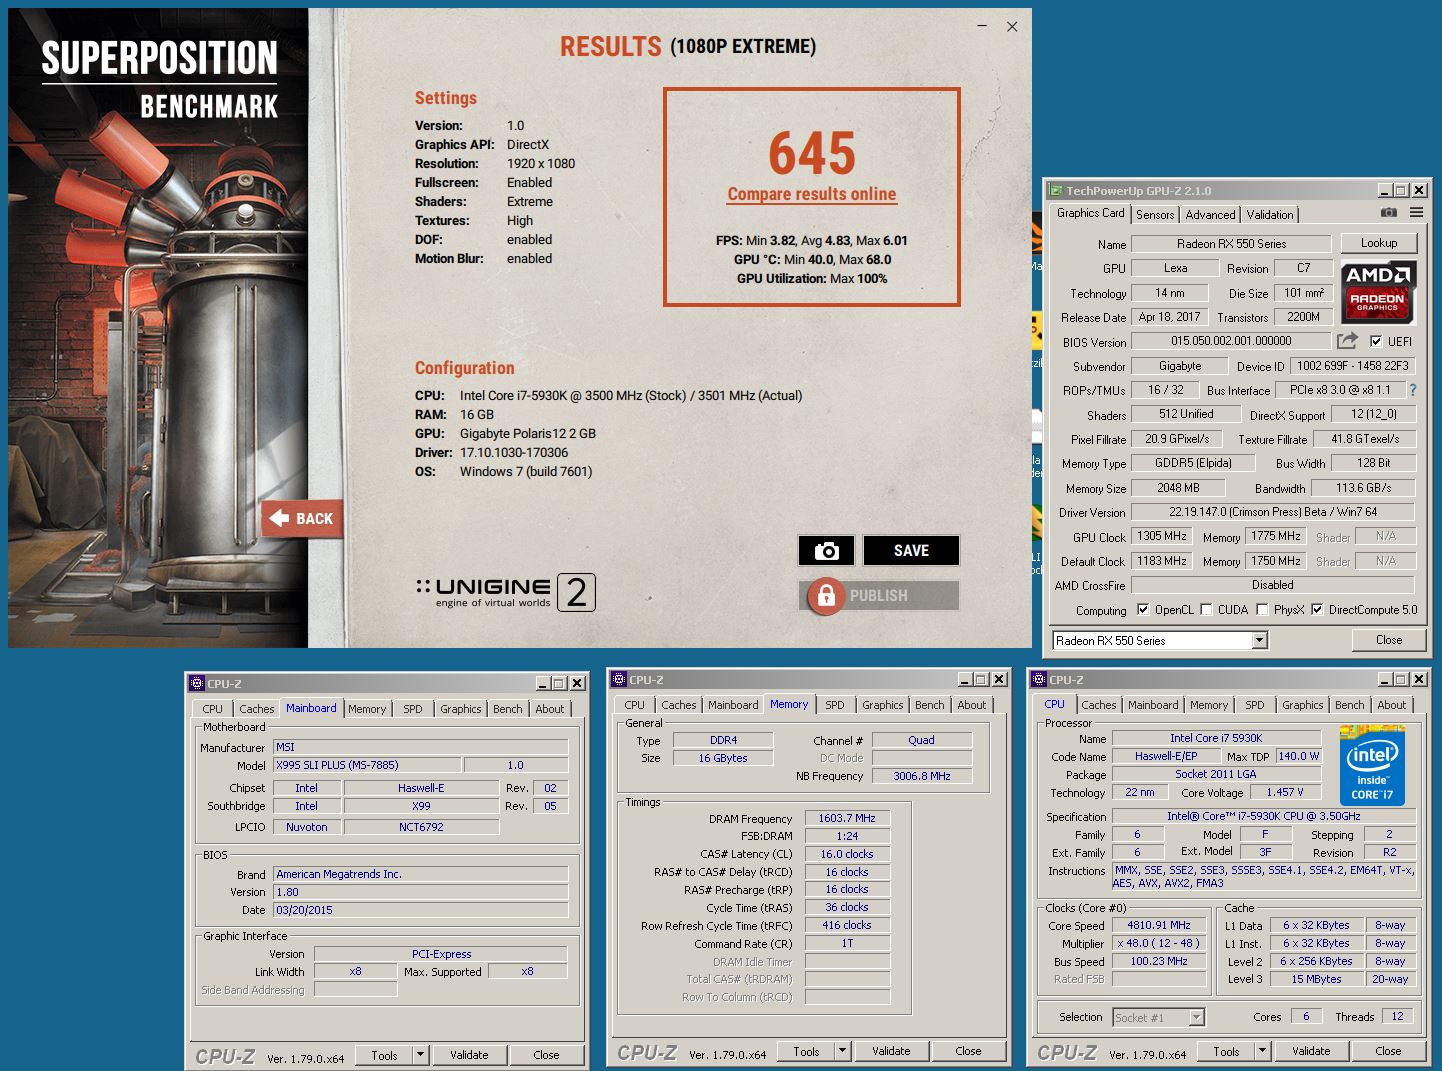Toggle the UEFI checkbox in GPU-Z

click(x=1376, y=341)
